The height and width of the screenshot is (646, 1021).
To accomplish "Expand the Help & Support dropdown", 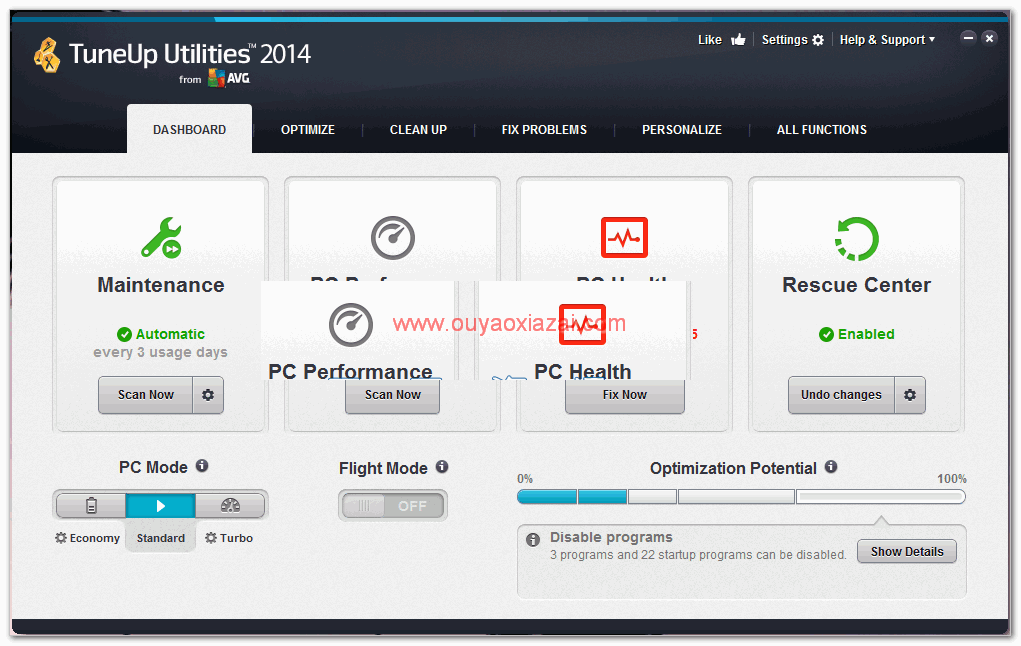I will click(887, 40).
